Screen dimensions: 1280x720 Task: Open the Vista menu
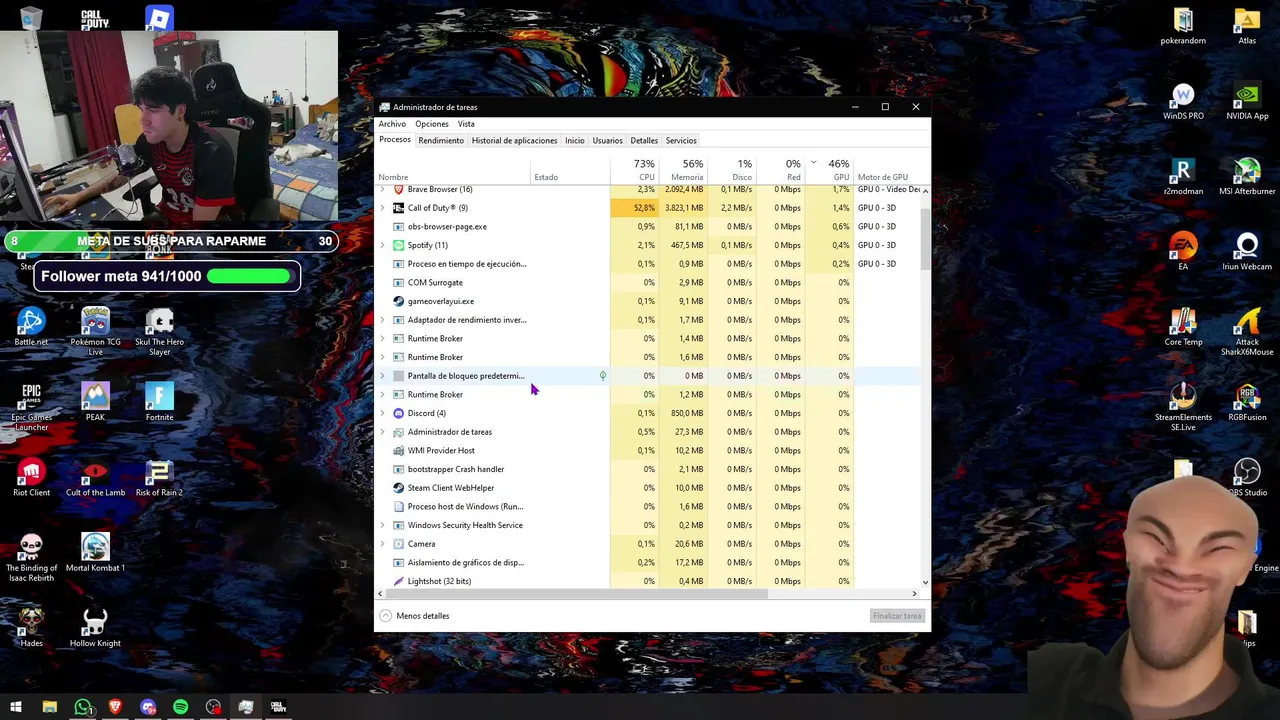coord(466,124)
